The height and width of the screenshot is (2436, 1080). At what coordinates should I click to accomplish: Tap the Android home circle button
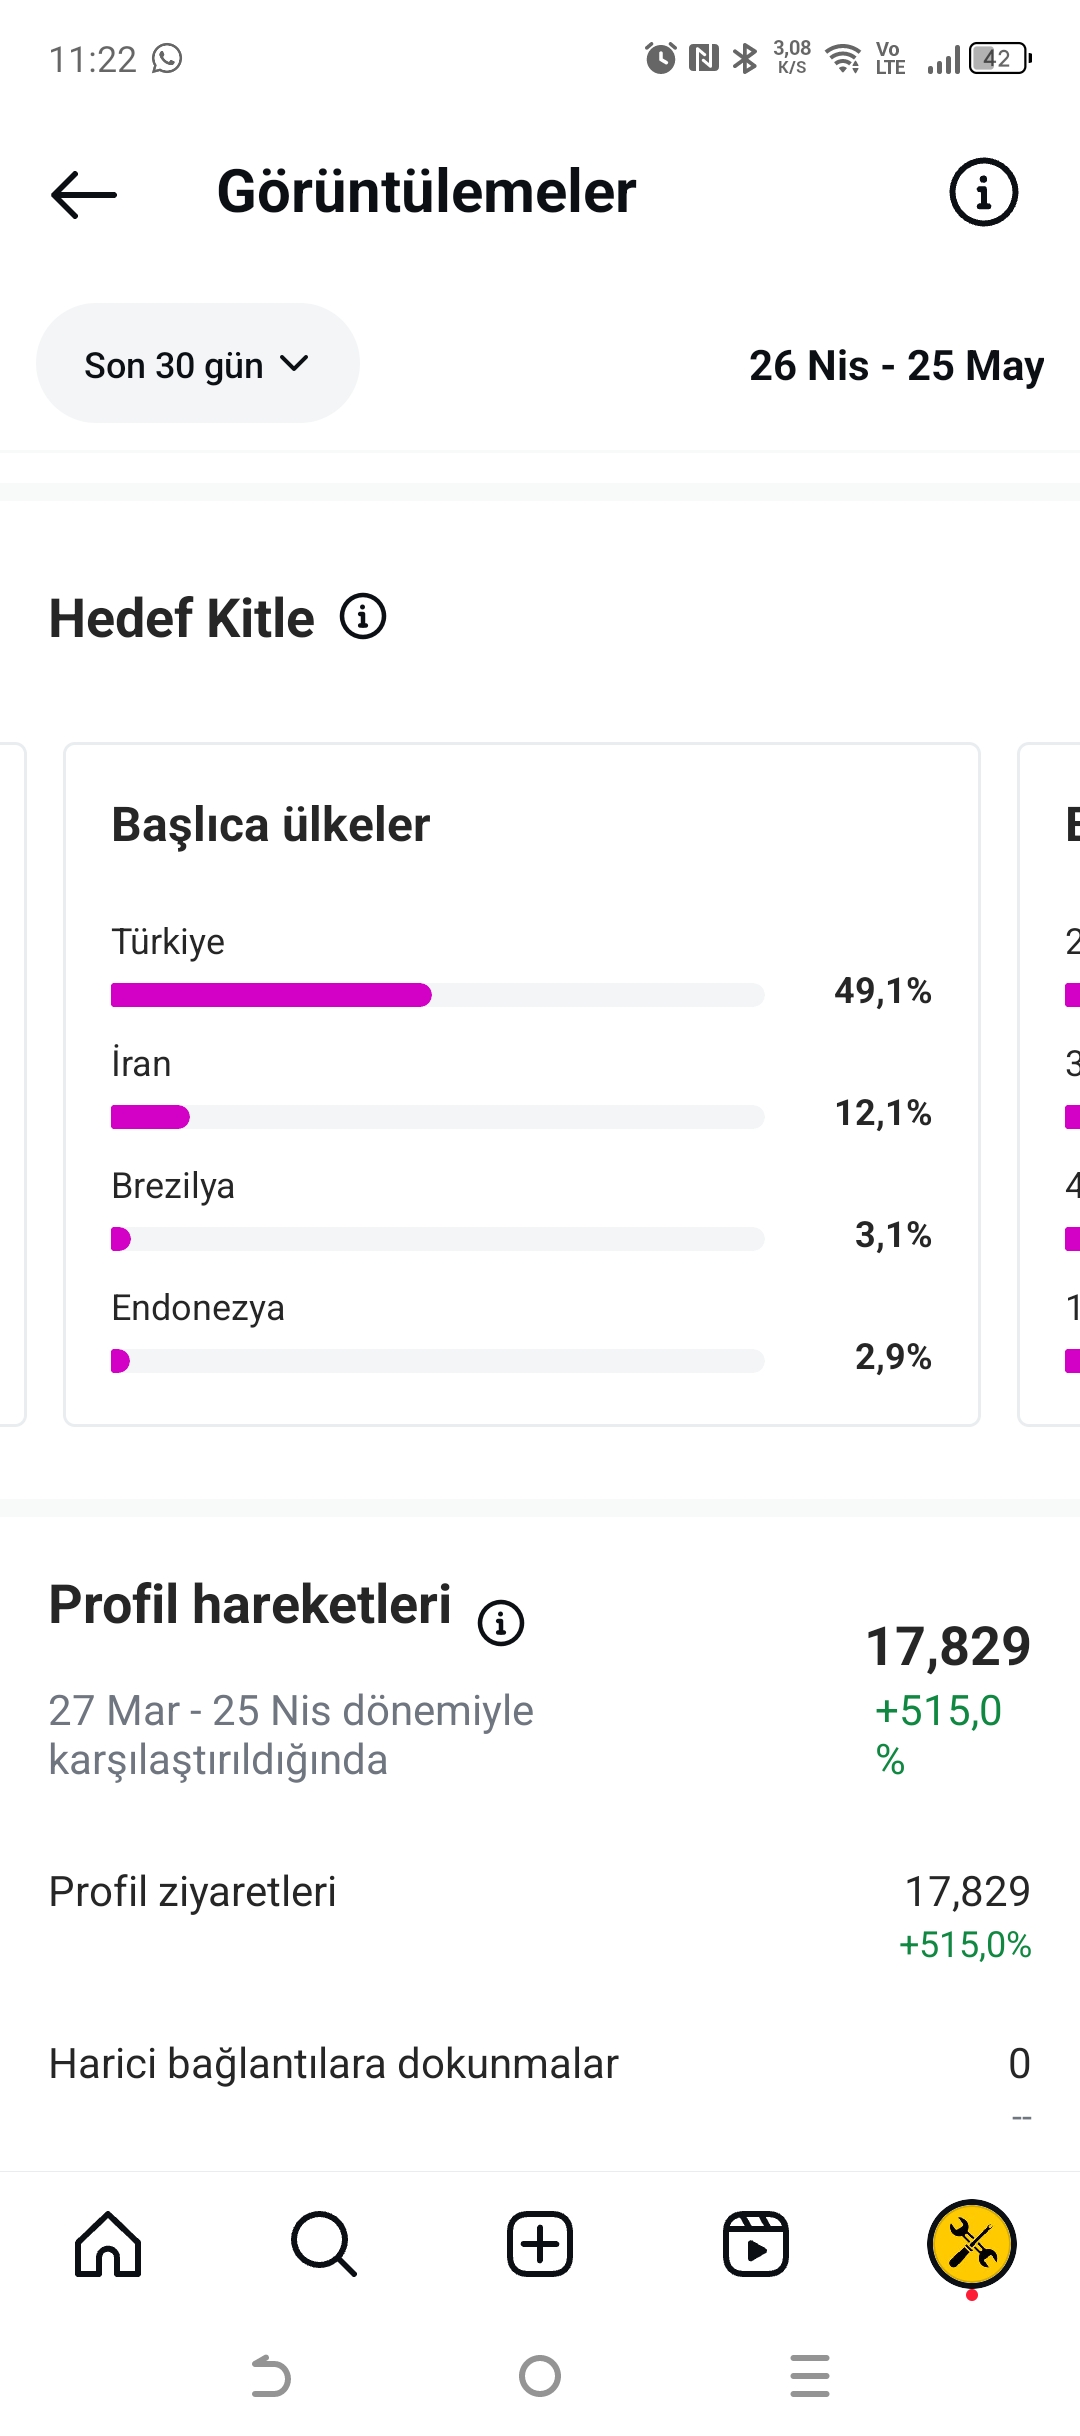coord(540,2376)
